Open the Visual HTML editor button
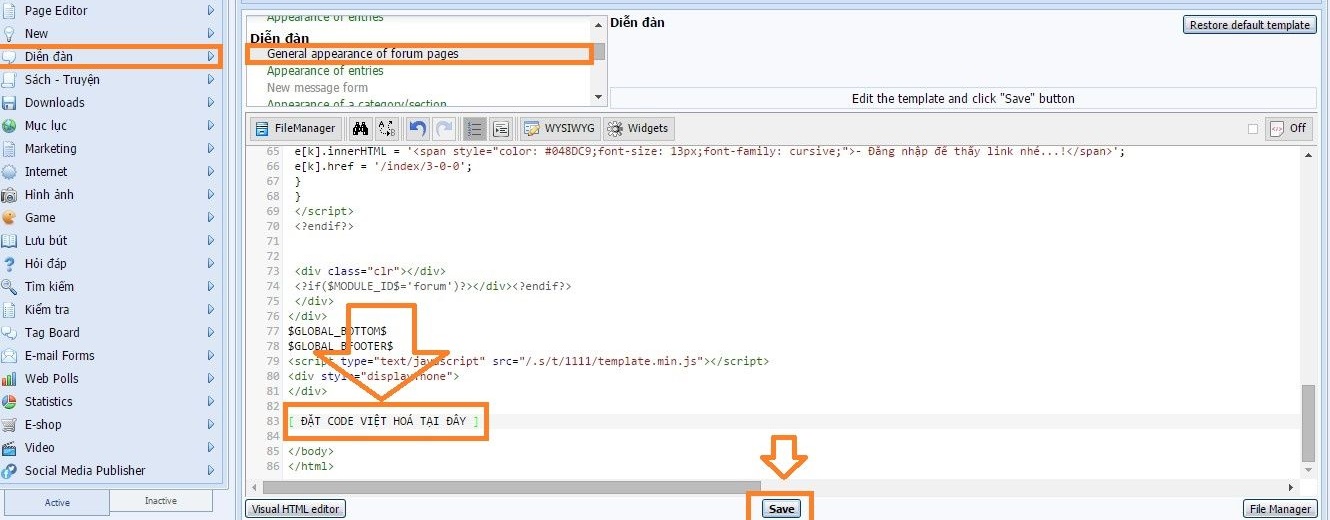 (296, 509)
